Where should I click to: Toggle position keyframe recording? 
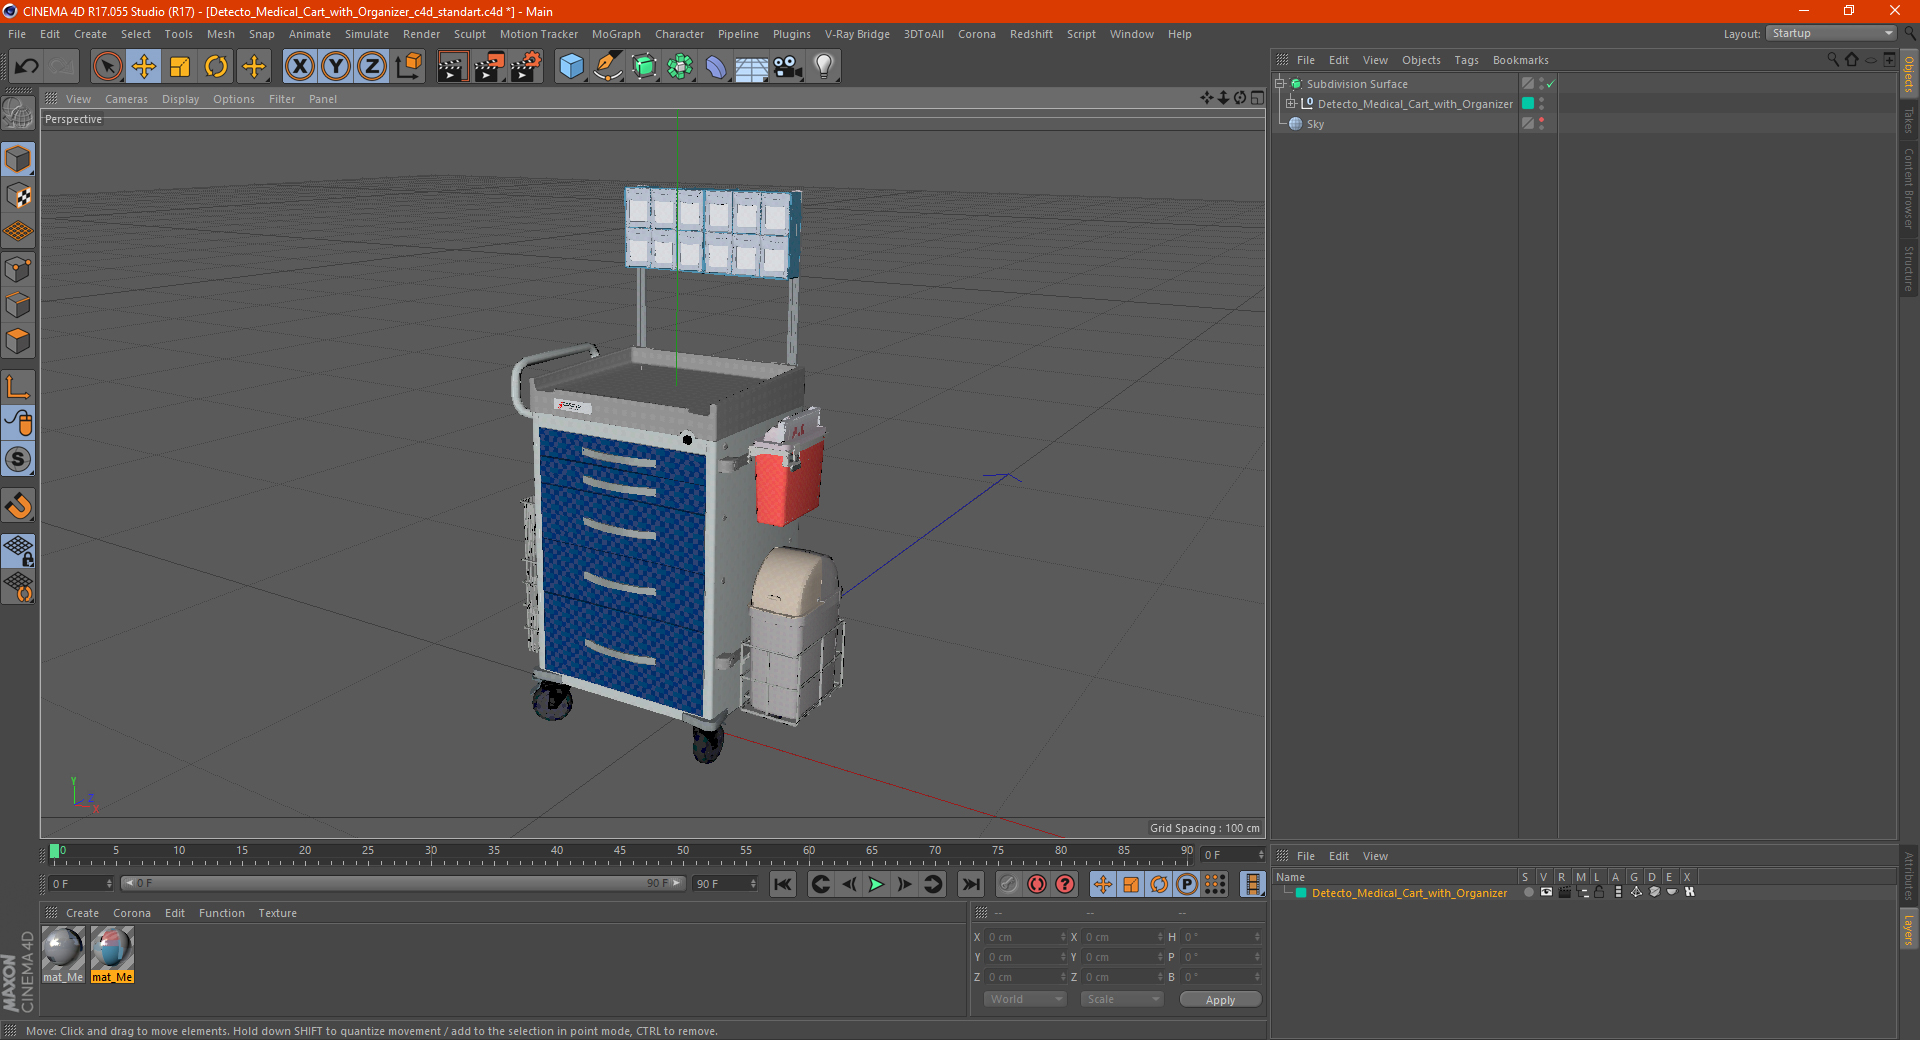coord(1103,884)
